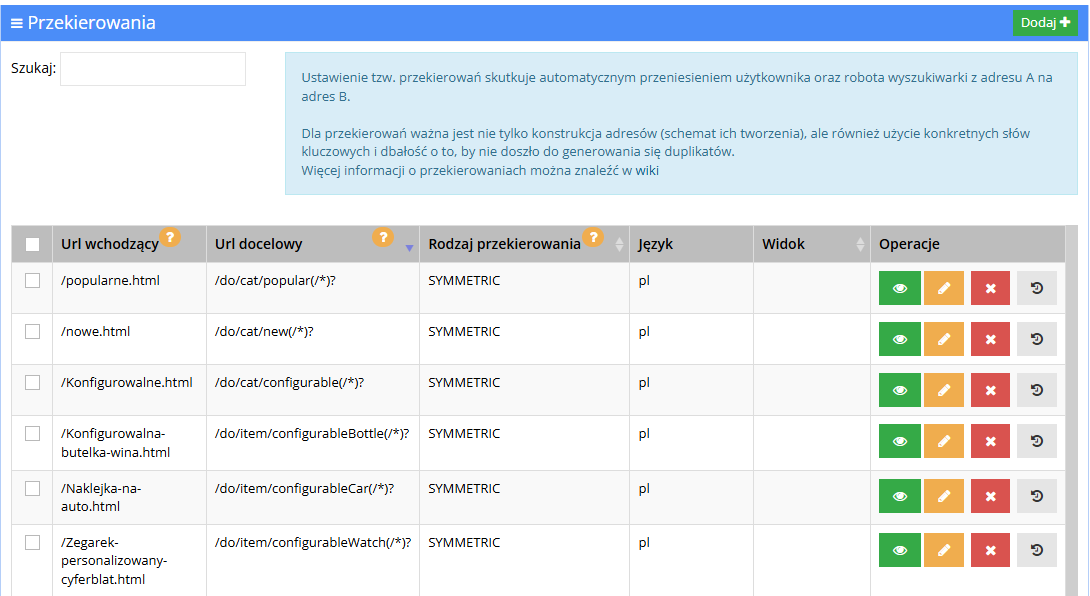Tick the /Zegarek-personalizowany-cyferblat.html row checkbox
This screenshot has height=596, width=1090.
click(33, 542)
